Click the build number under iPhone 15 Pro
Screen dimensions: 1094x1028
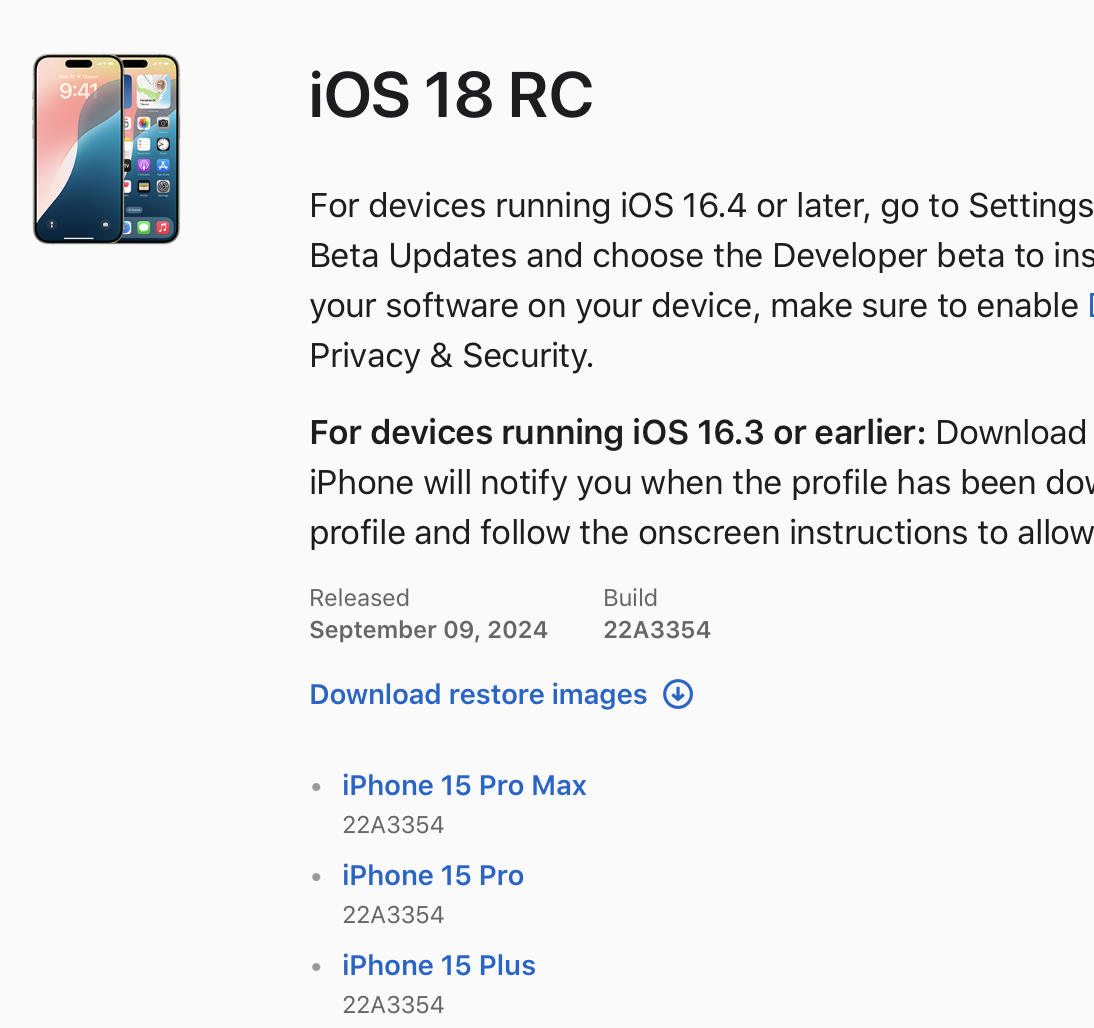pyautogui.click(x=393, y=915)
